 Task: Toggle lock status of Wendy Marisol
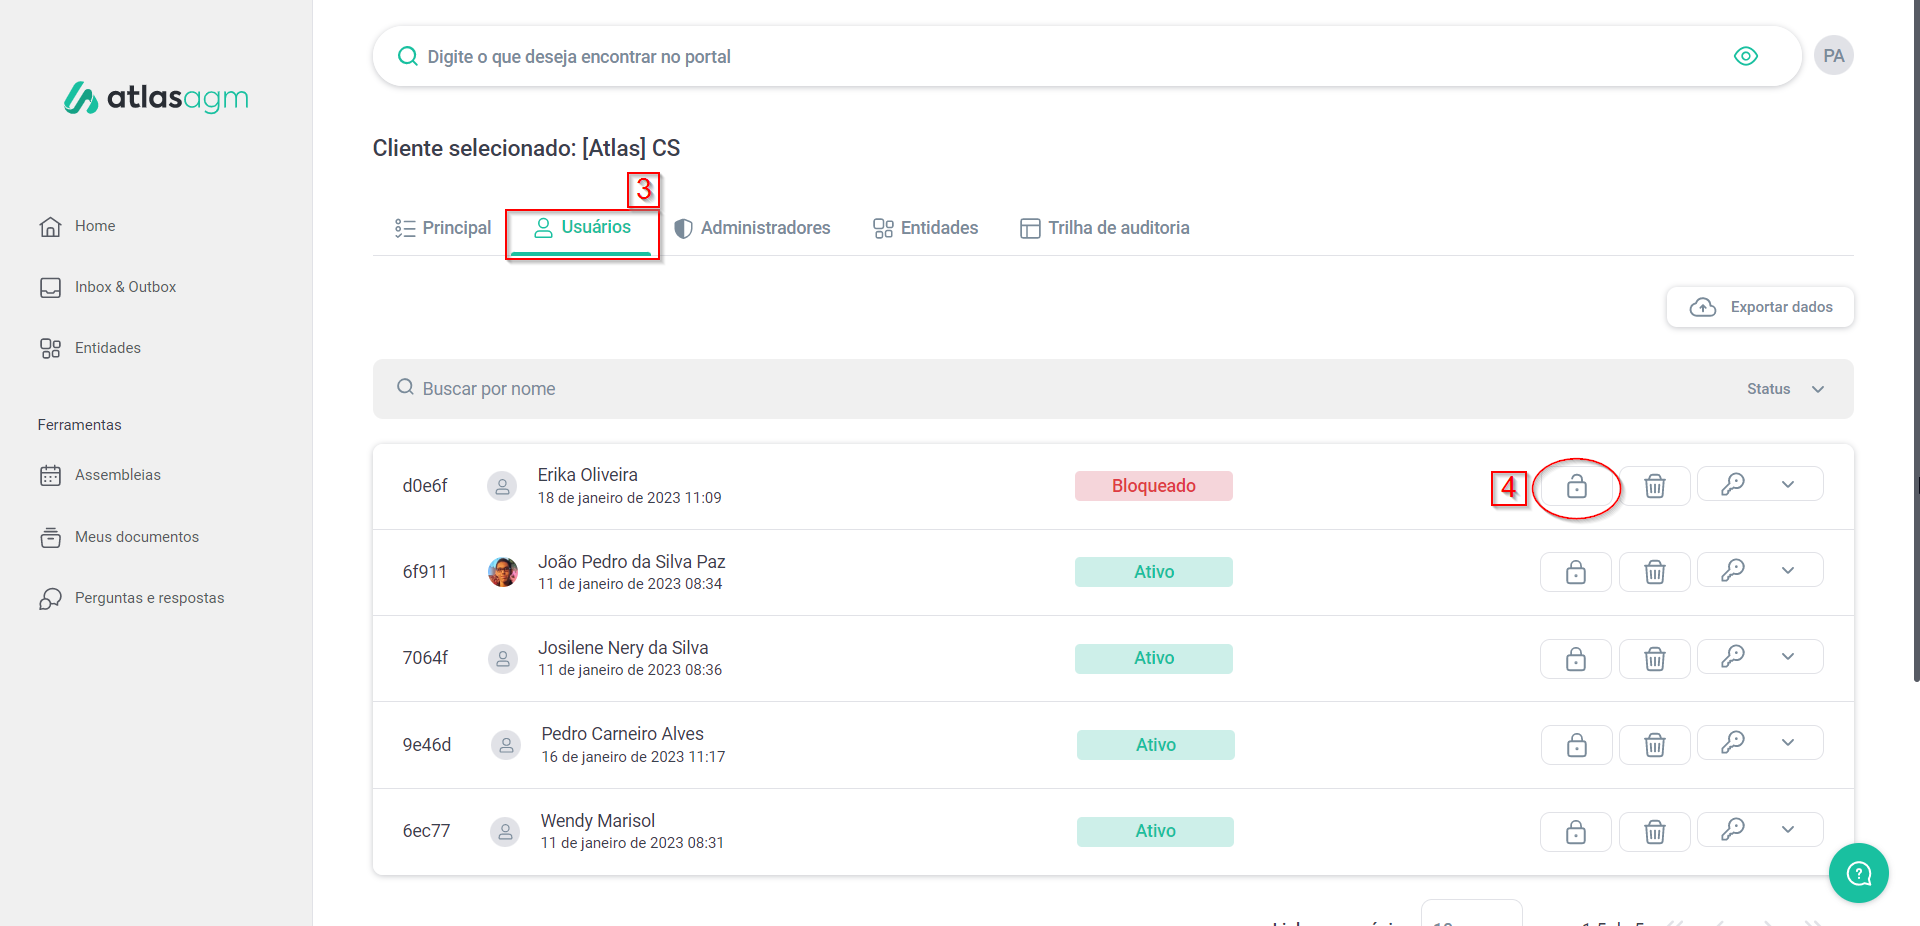(1576, 832)
